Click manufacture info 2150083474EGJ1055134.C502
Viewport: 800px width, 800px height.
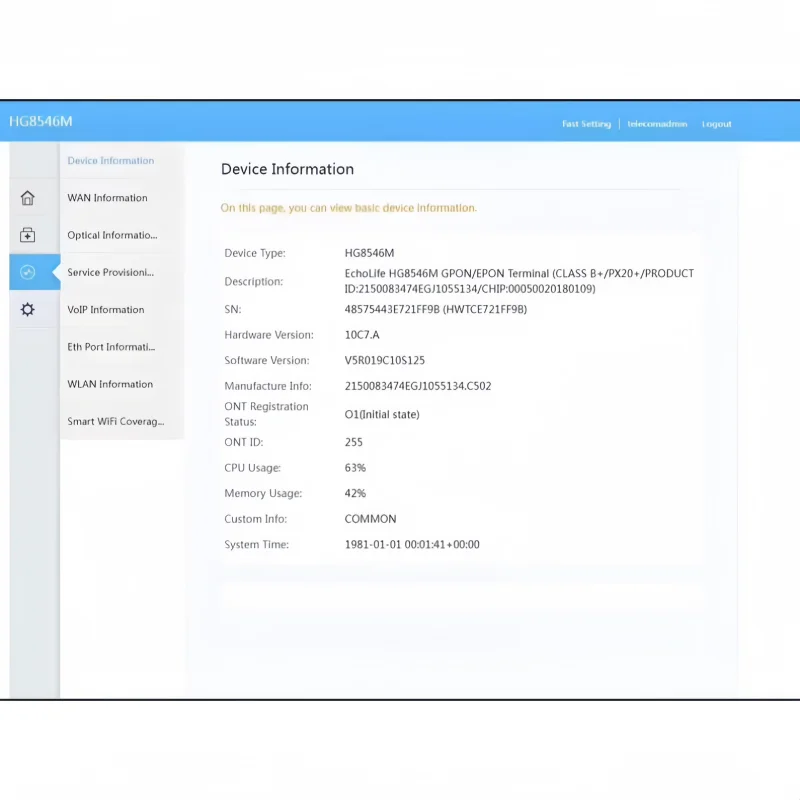pos(418,386)
